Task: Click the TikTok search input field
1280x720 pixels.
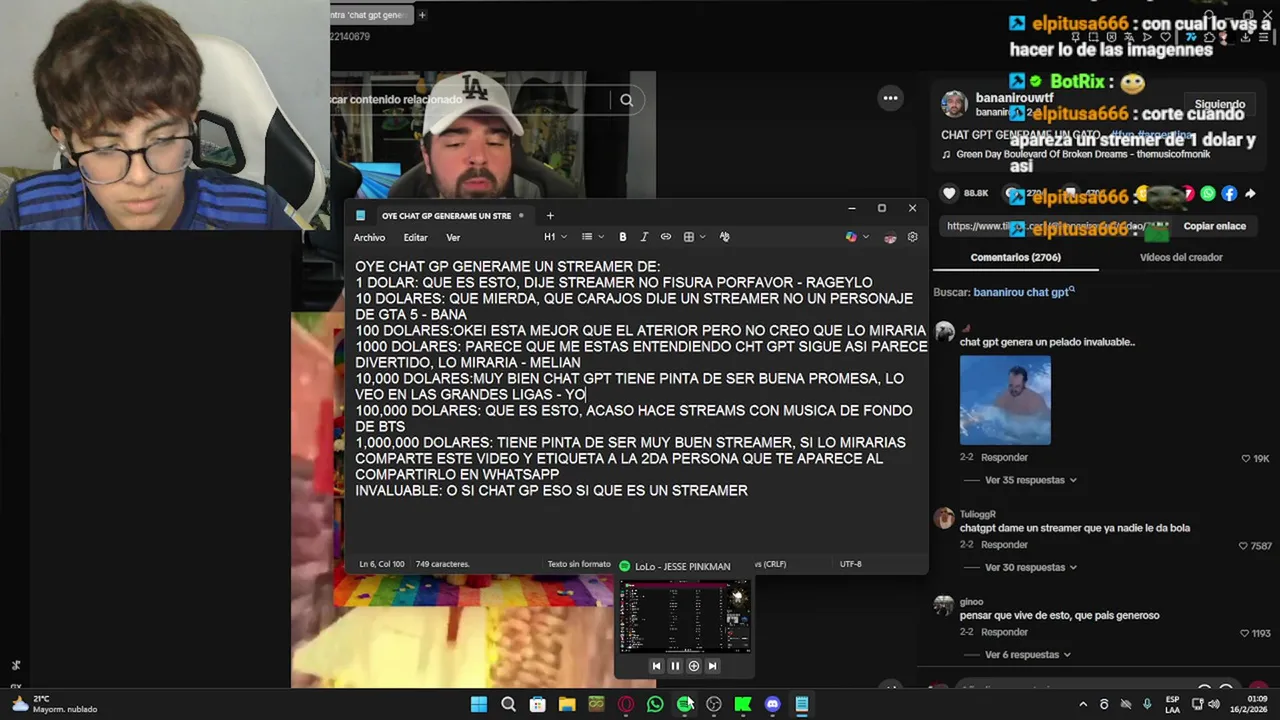Action: [470, 100]
